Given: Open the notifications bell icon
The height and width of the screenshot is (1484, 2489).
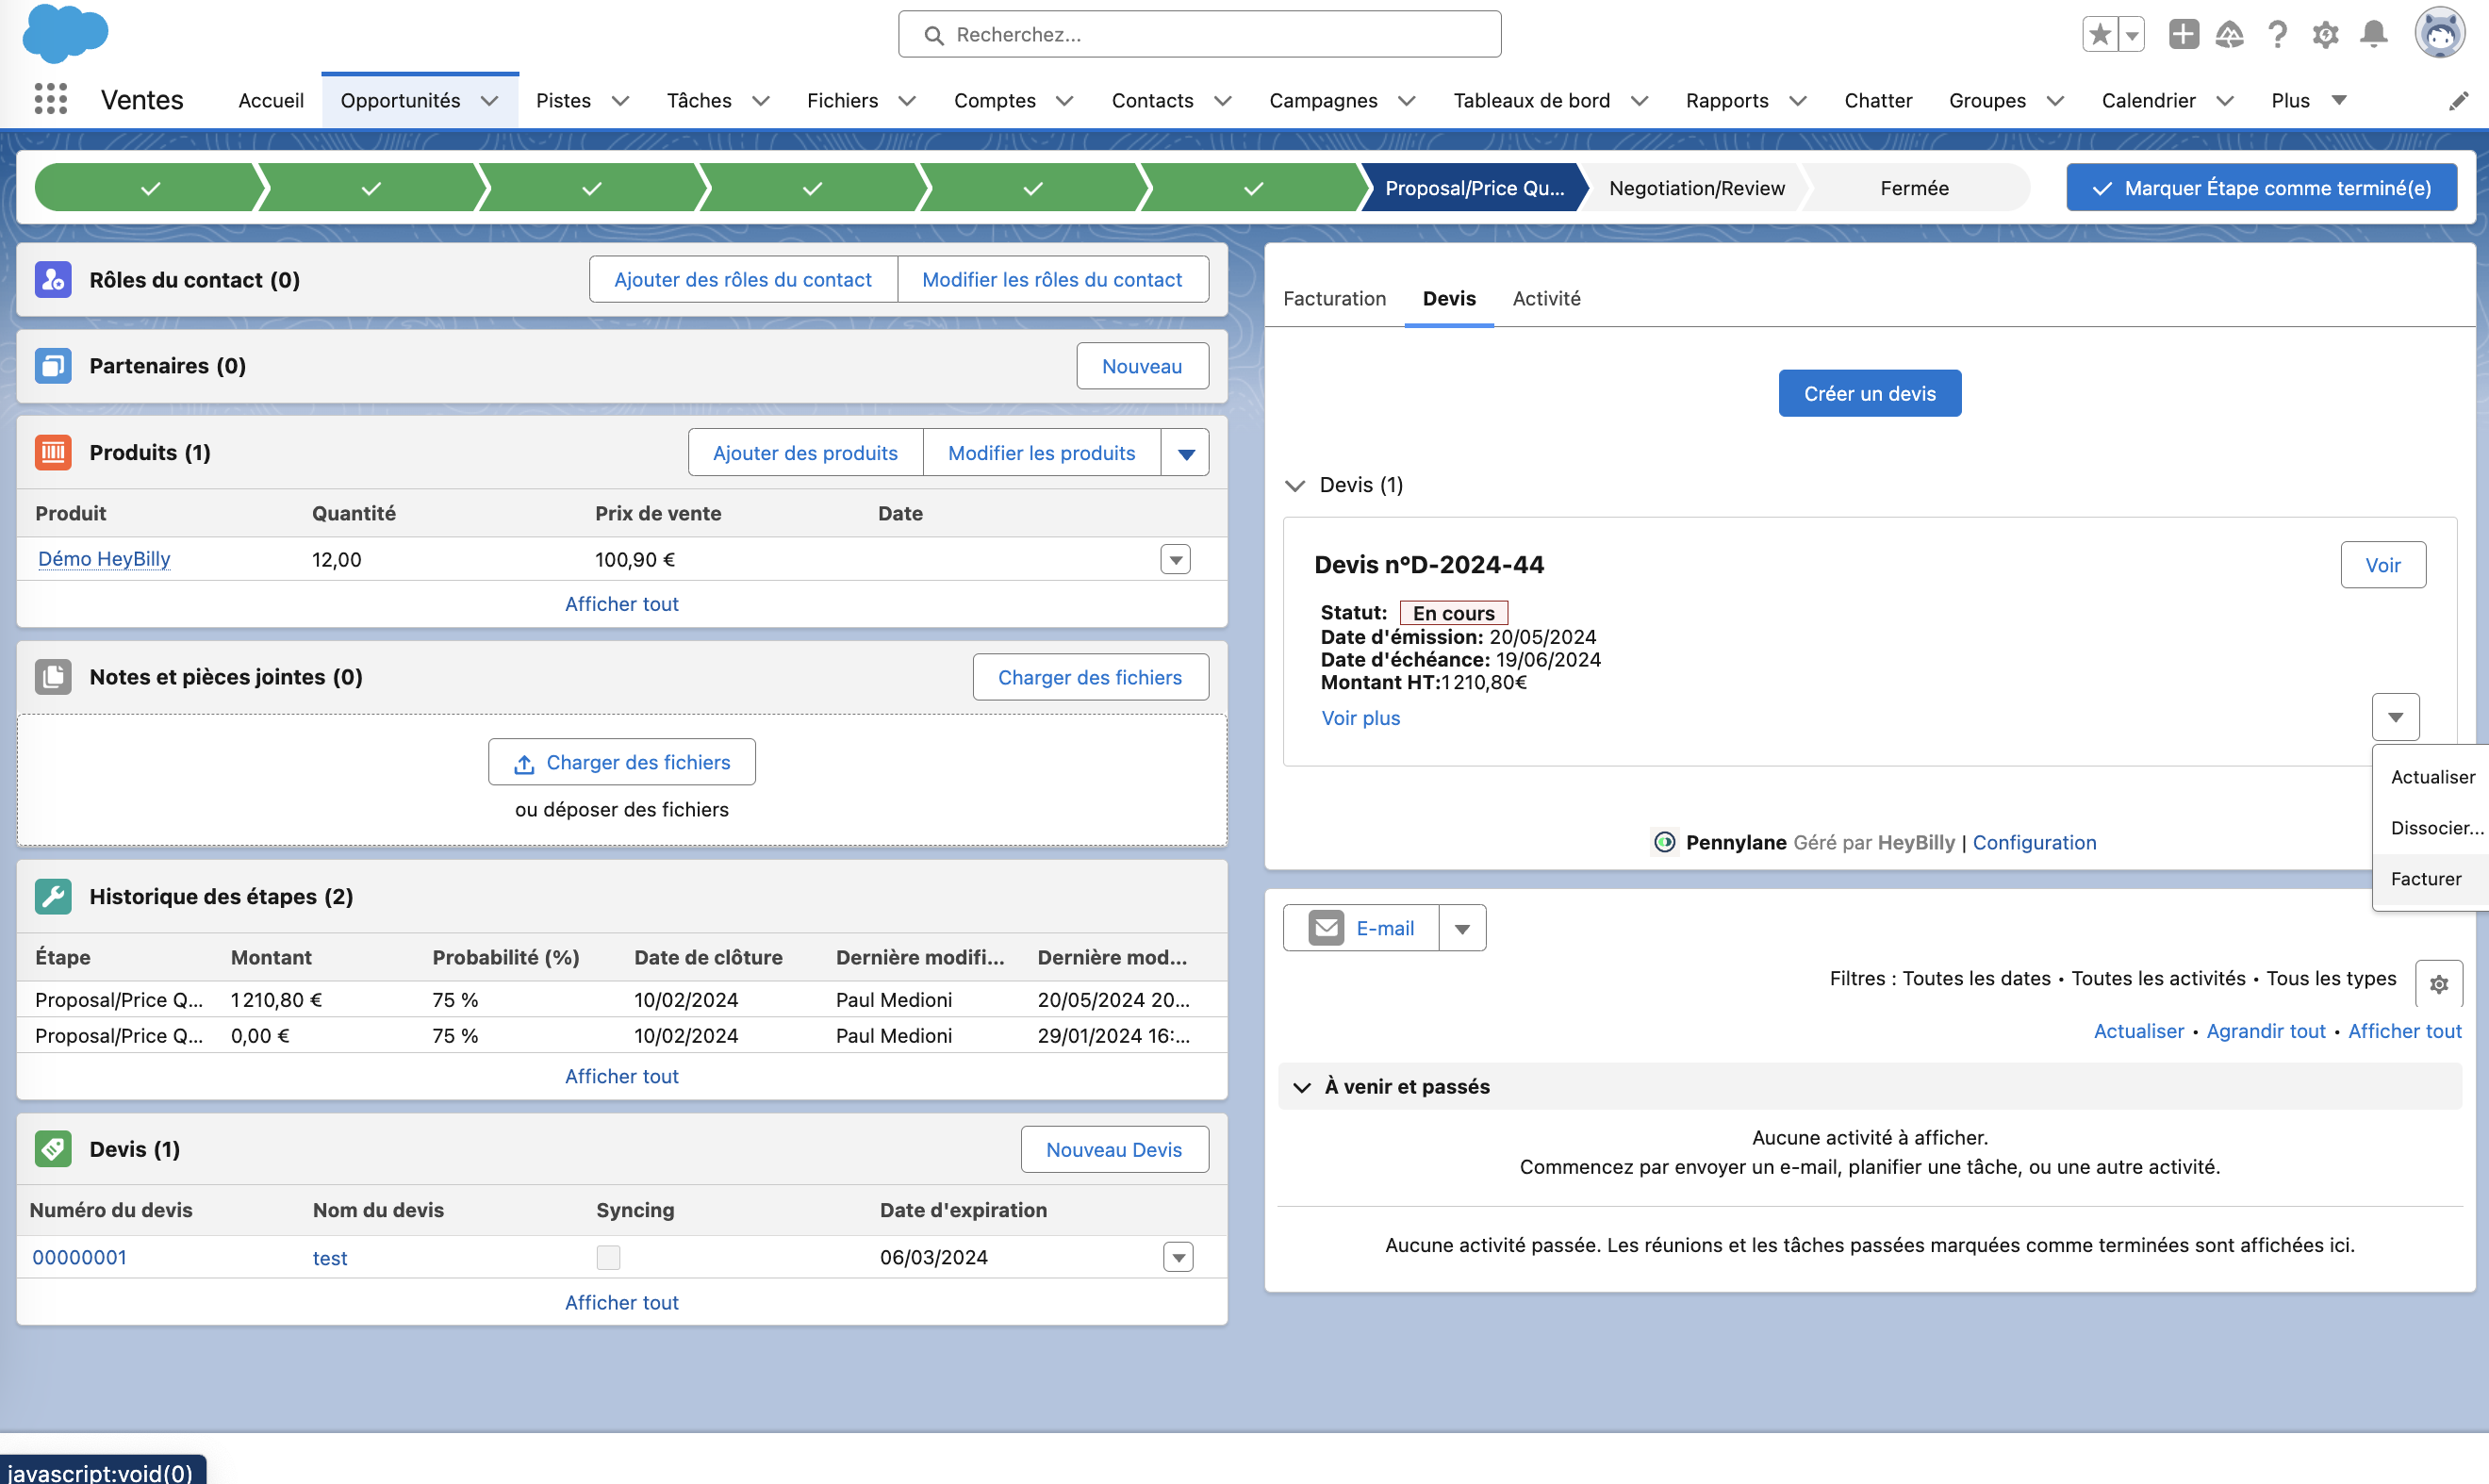Looking at the screenshot, I should [2373, 35].
